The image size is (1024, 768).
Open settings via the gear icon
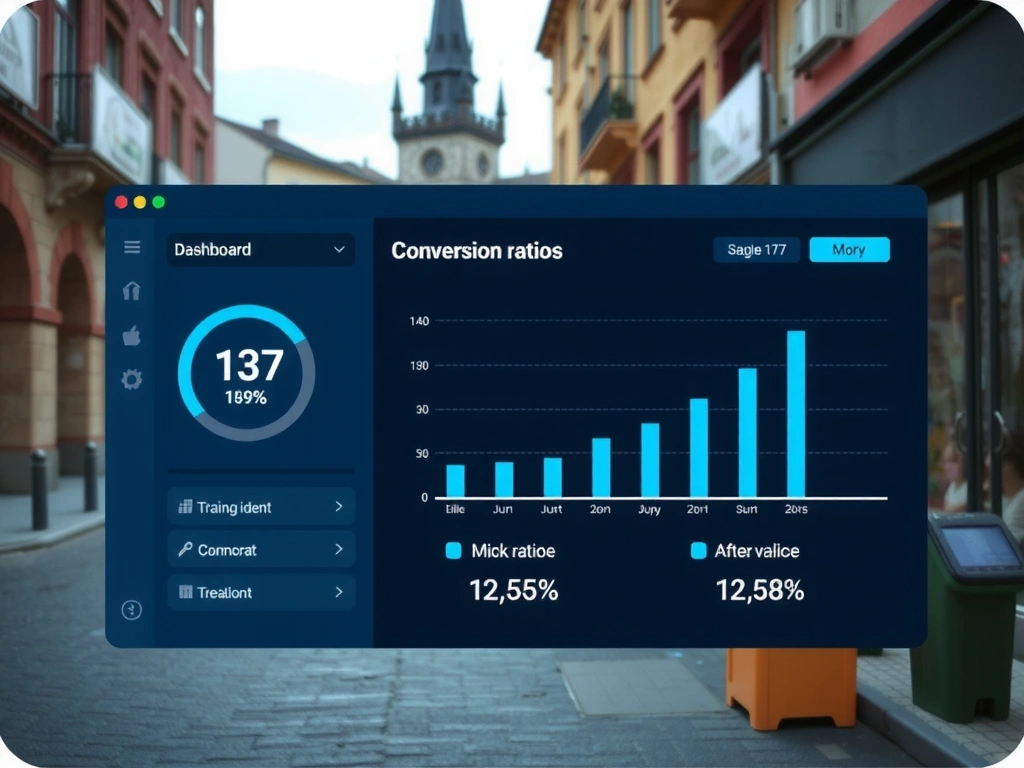pyautogui.click(x=132, y=380)
